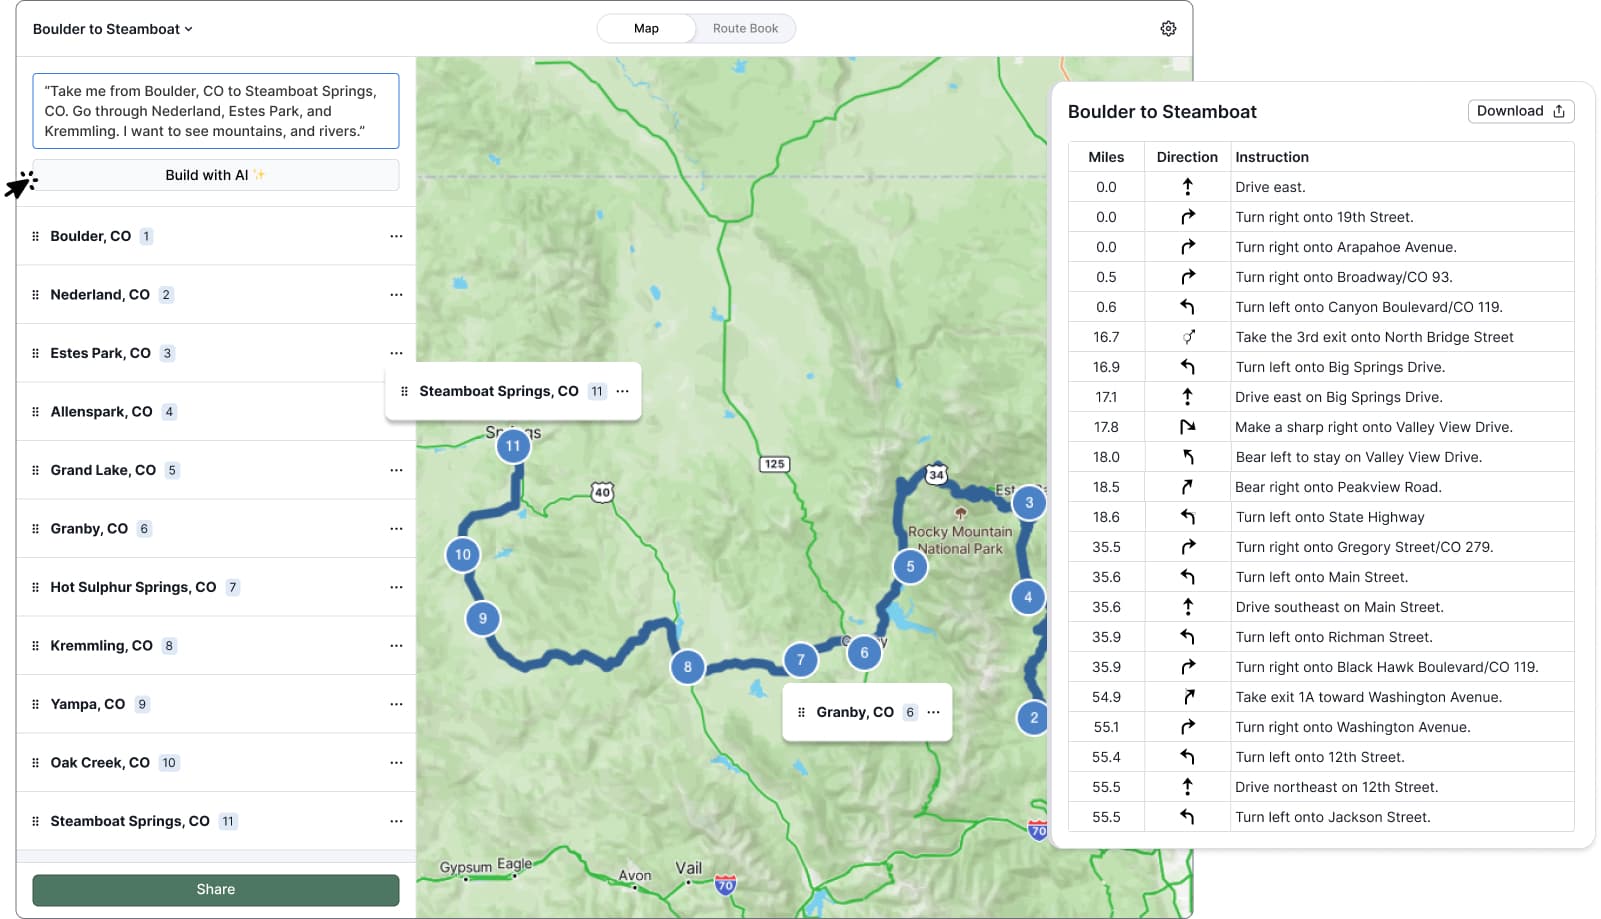Click the drag handle beside Grand Lake, CO
The height and width of the screenshot is (919, 1601).
(x=36, y=470)
